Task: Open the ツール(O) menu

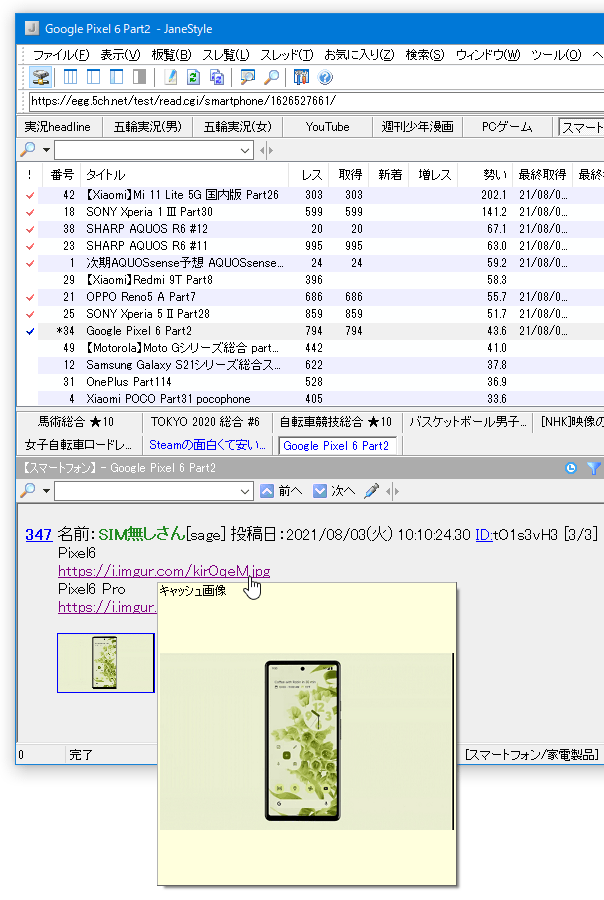Action: point(556,55)
